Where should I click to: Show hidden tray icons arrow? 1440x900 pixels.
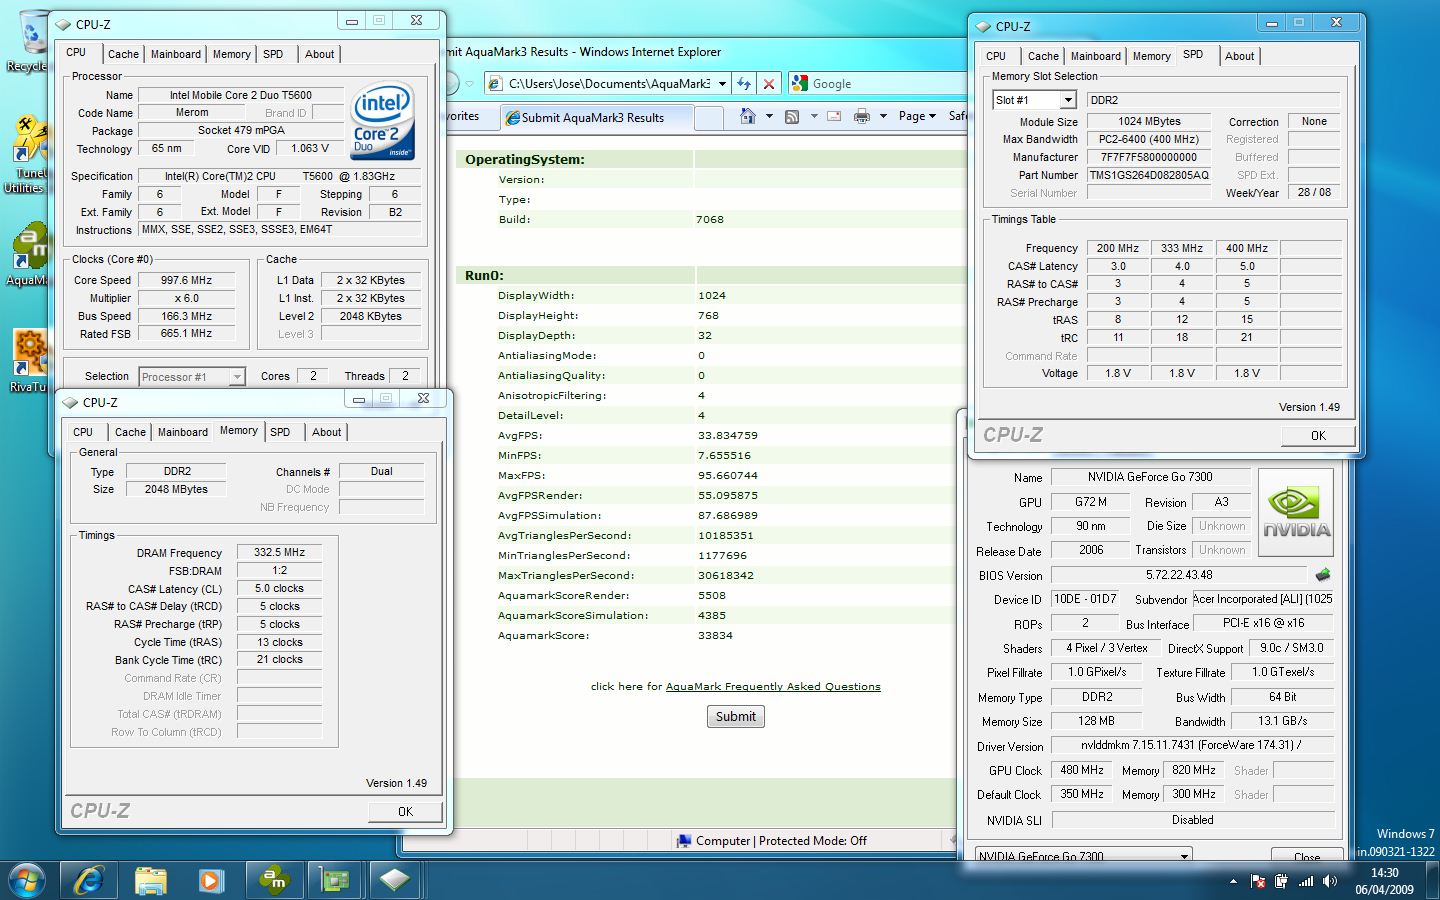pyautogui.click(x=1233, y=881)
